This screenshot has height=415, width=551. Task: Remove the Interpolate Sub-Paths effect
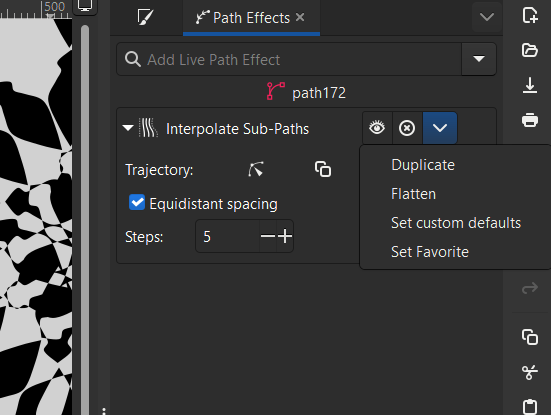coord(407,128)
